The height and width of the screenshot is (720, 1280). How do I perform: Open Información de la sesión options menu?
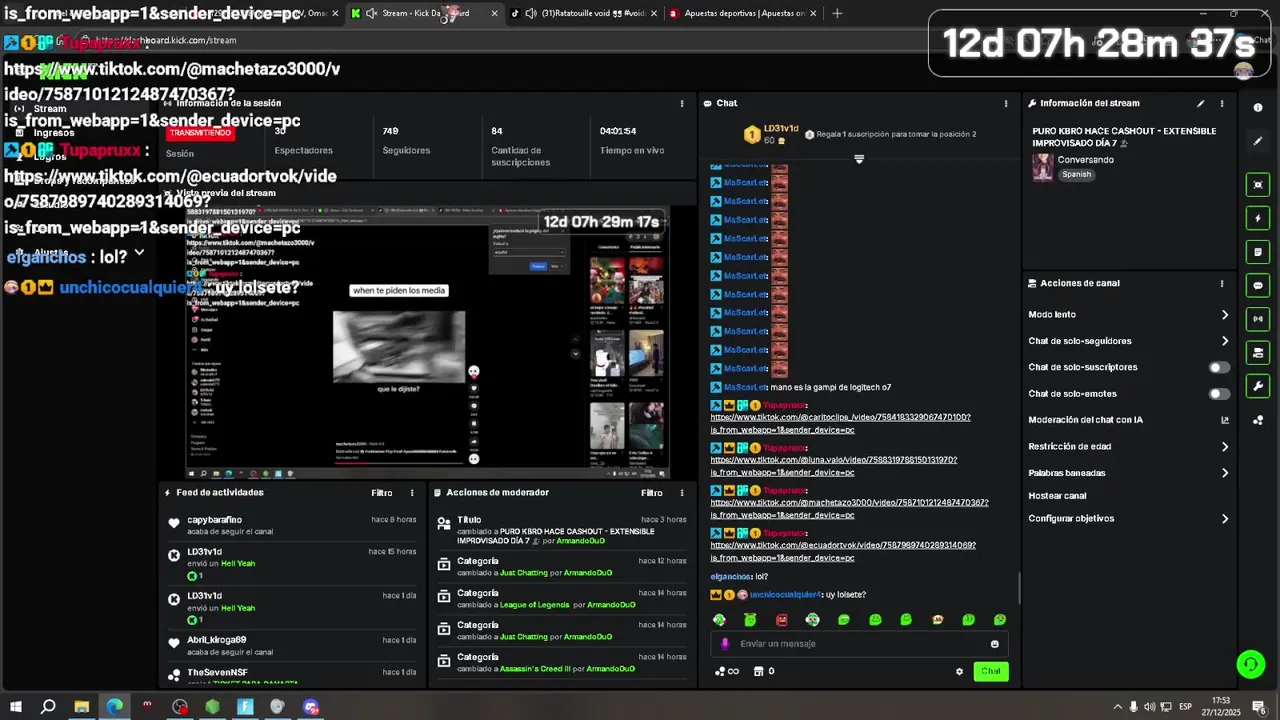click(x=682, y=103)
